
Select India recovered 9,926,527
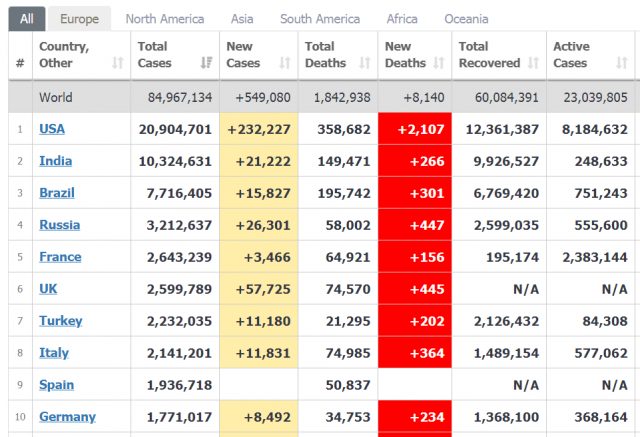[x=506, y=161]
